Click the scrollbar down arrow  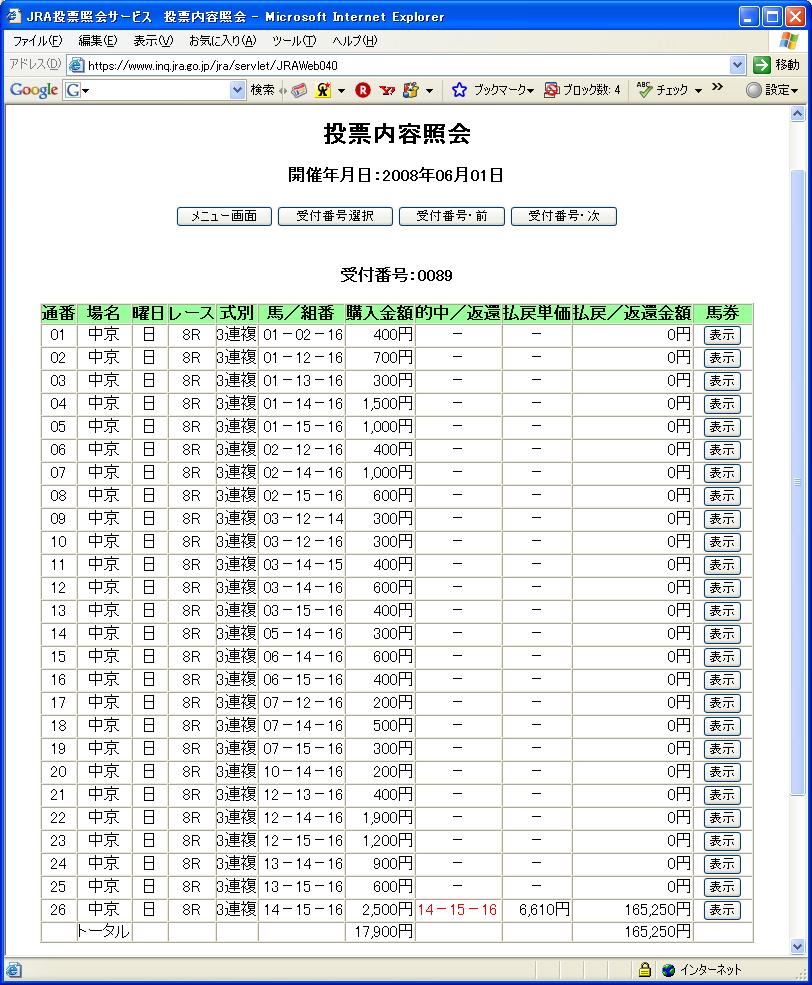(798, 947)
